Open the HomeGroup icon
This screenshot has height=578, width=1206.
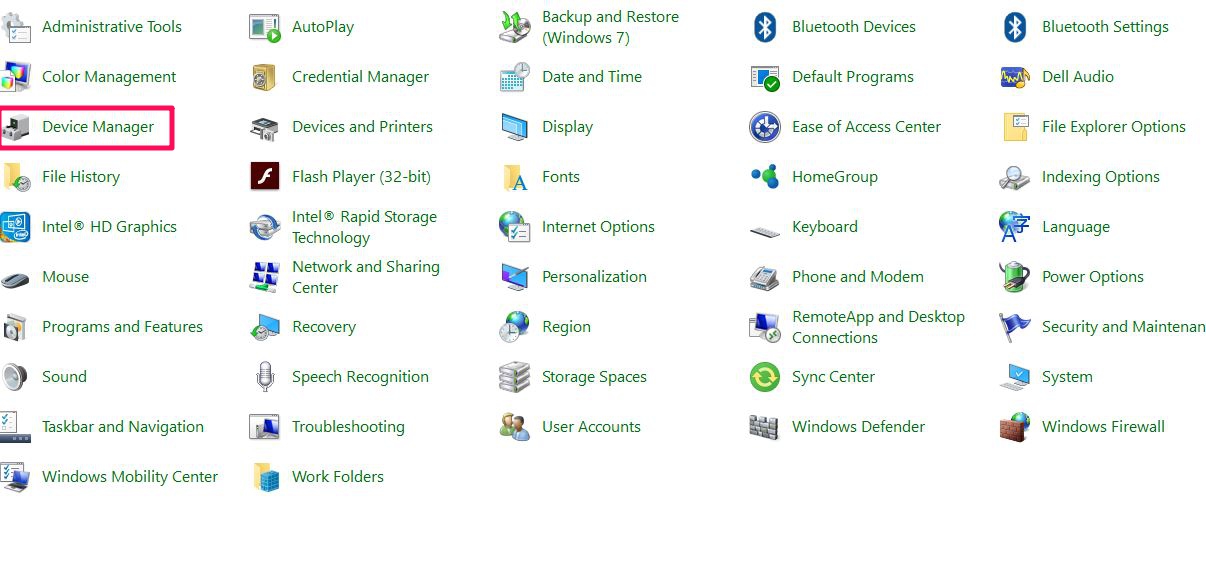(x=765, y=177)
